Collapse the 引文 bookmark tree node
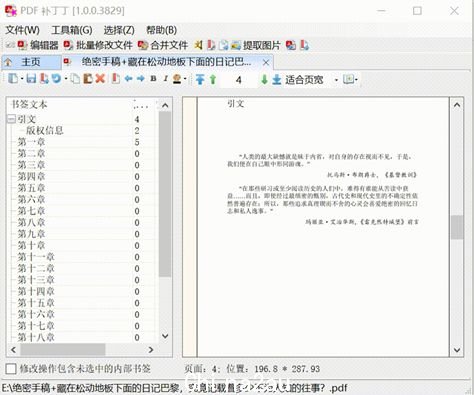This screenshot has height=395, width=474. pos(11,119)
